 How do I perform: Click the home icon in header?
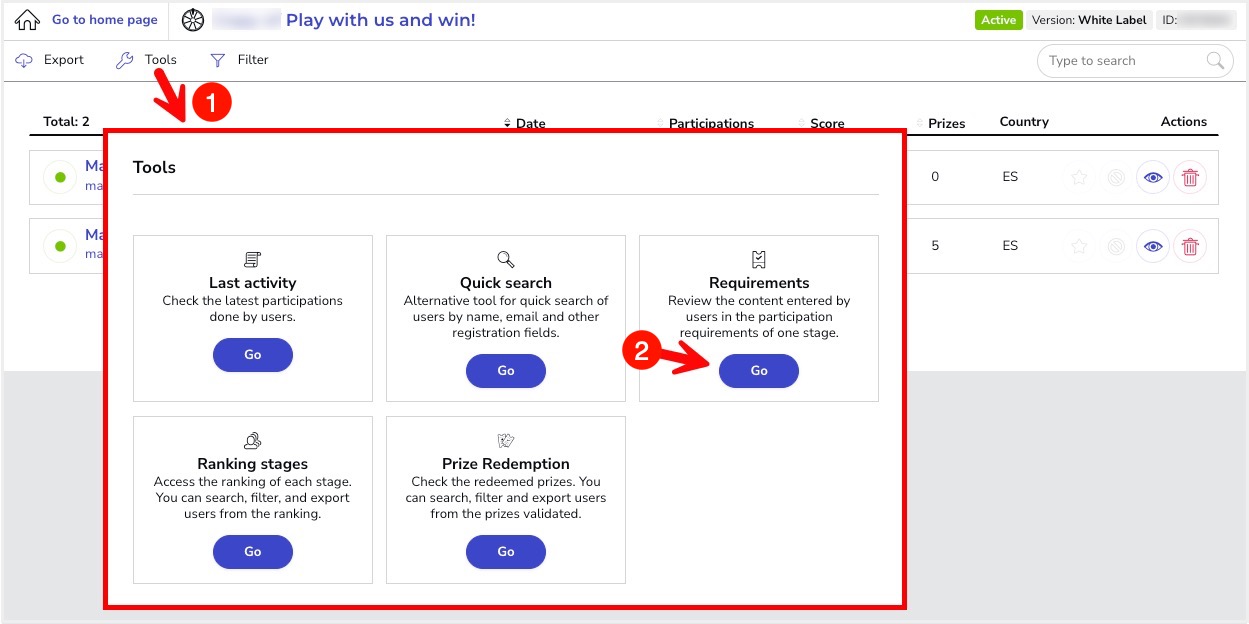pyautogui.click(x=27, y=20)
